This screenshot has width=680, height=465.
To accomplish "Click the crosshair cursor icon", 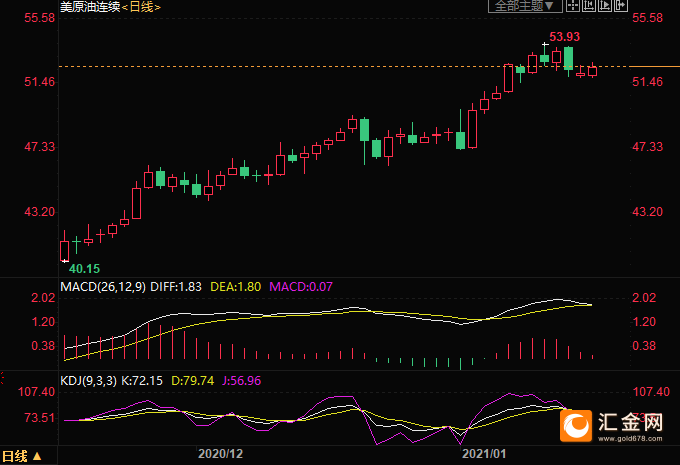I will 573,5.
